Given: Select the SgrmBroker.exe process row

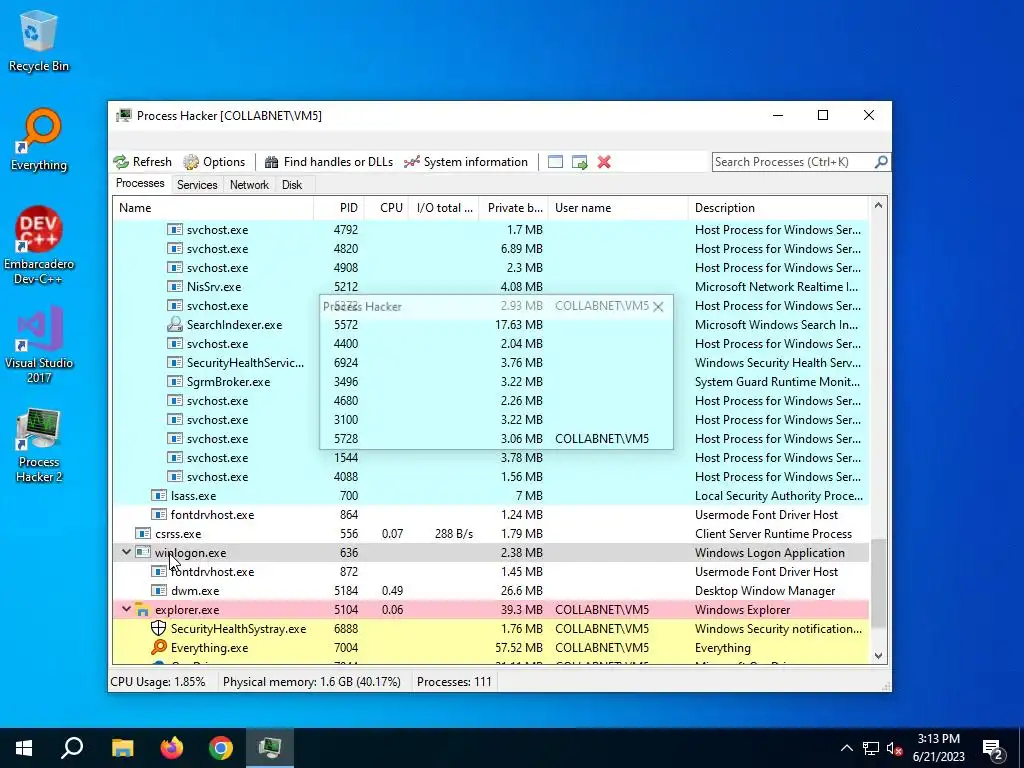Looking at the screenshot, I should (x=490, y=381).
